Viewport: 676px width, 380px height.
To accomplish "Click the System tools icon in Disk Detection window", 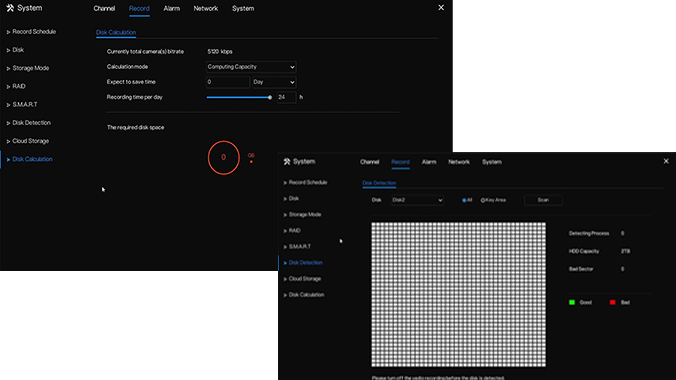I will pos(287,161).
